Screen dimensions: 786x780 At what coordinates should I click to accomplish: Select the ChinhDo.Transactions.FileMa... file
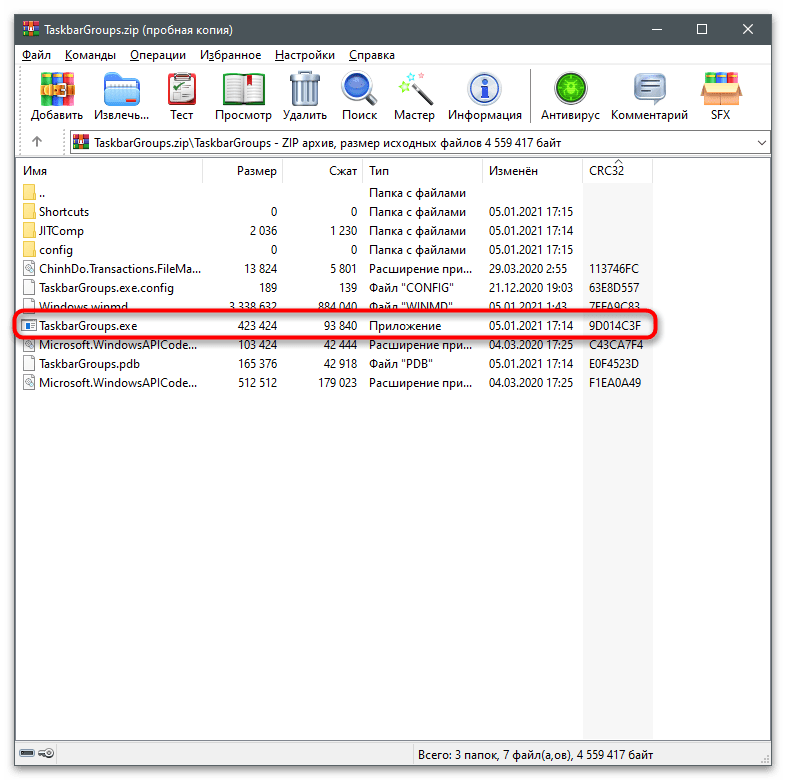(x=120, y=269)
